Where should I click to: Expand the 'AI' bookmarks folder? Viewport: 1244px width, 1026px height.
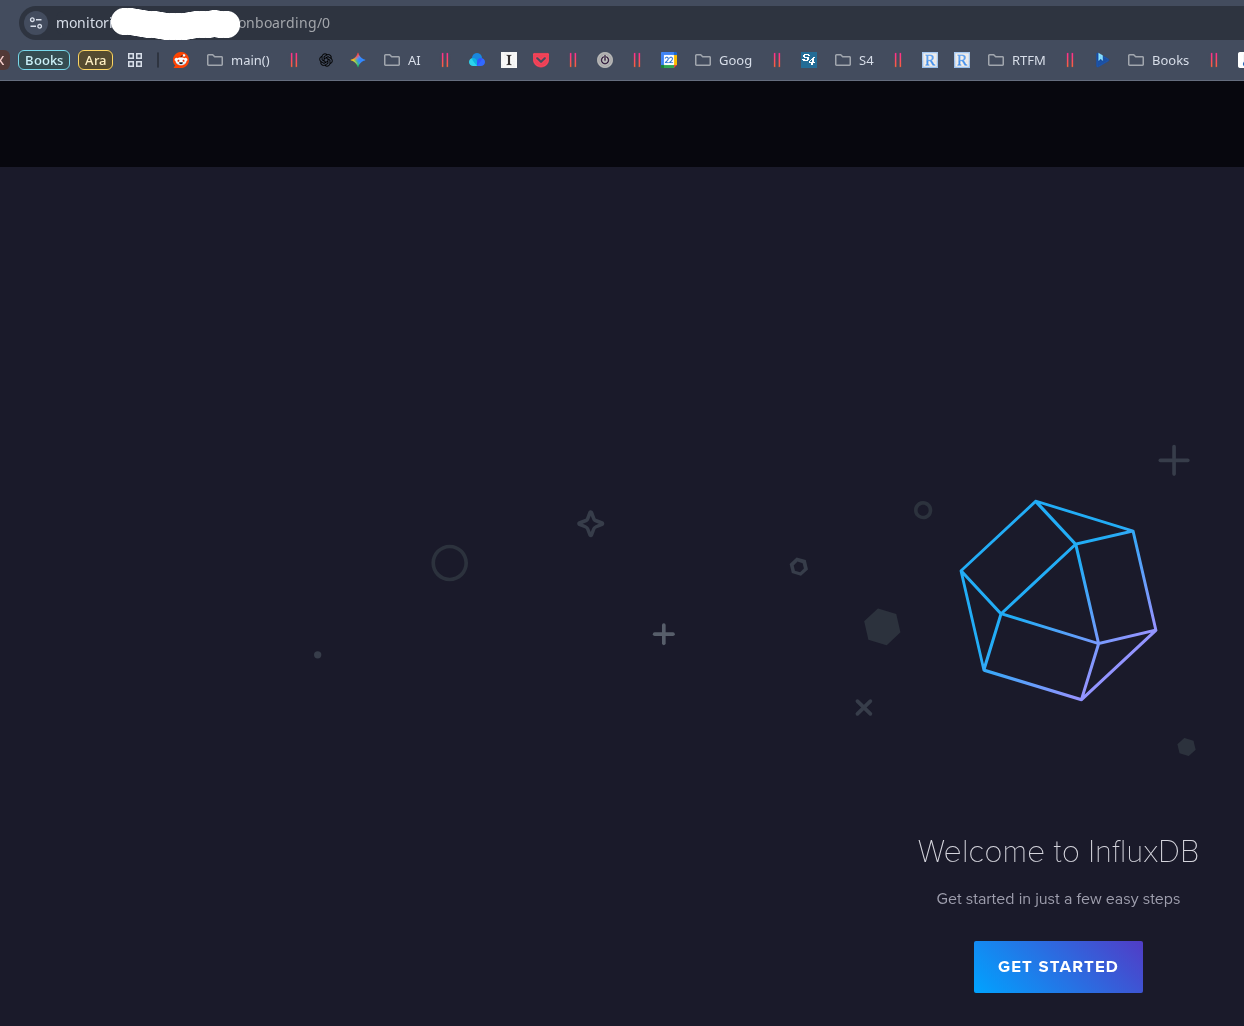coord(403,60)
